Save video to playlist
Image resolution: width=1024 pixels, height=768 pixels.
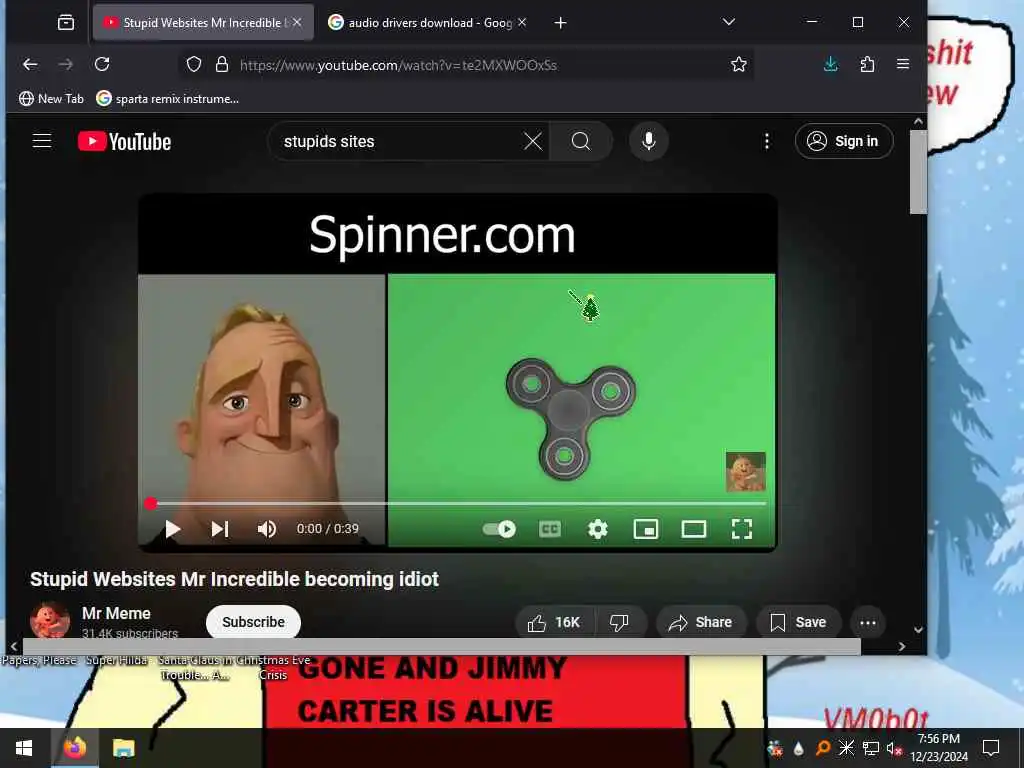(x=798, y=622)
